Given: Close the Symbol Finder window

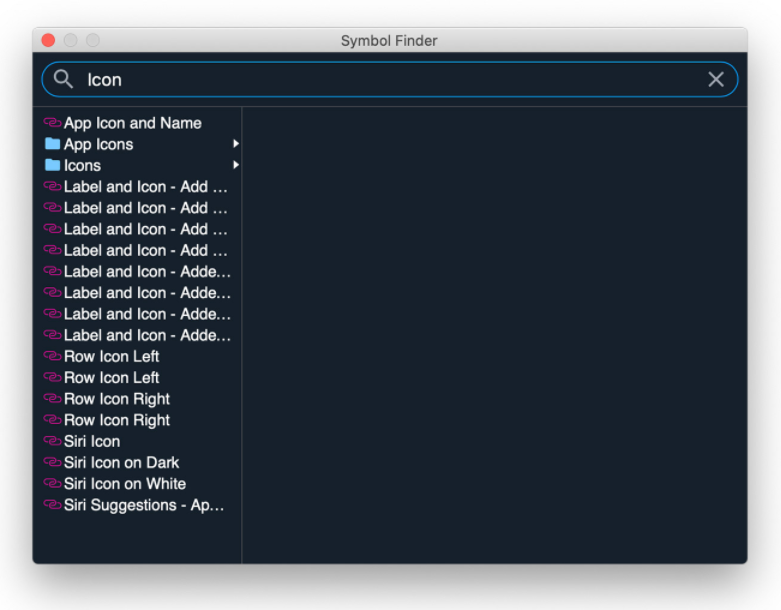Looking at the screenshot, I should (x=48, y=40).
